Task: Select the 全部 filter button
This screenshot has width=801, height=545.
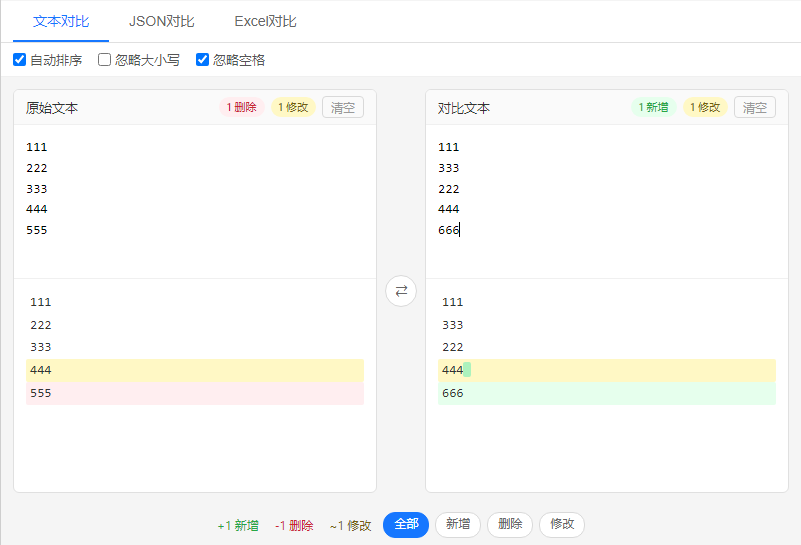Action: pos(406,525)
